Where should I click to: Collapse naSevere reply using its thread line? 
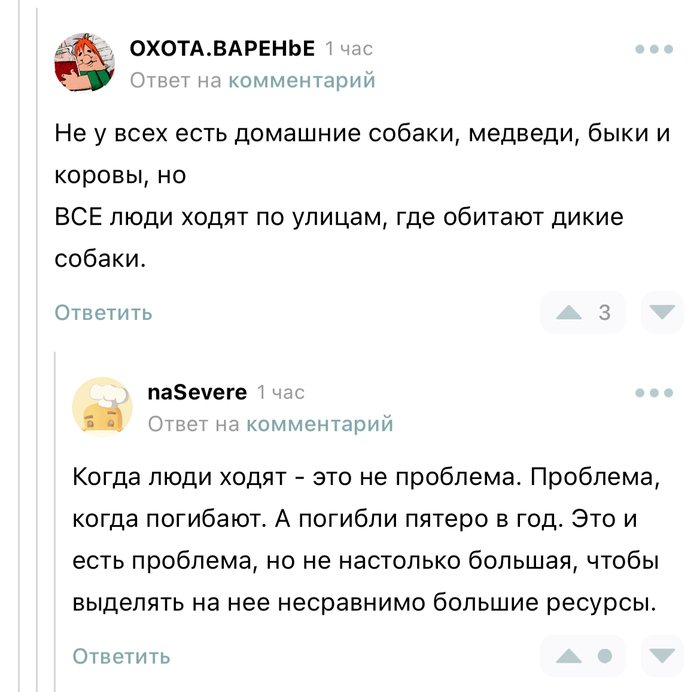pos(57,520)
